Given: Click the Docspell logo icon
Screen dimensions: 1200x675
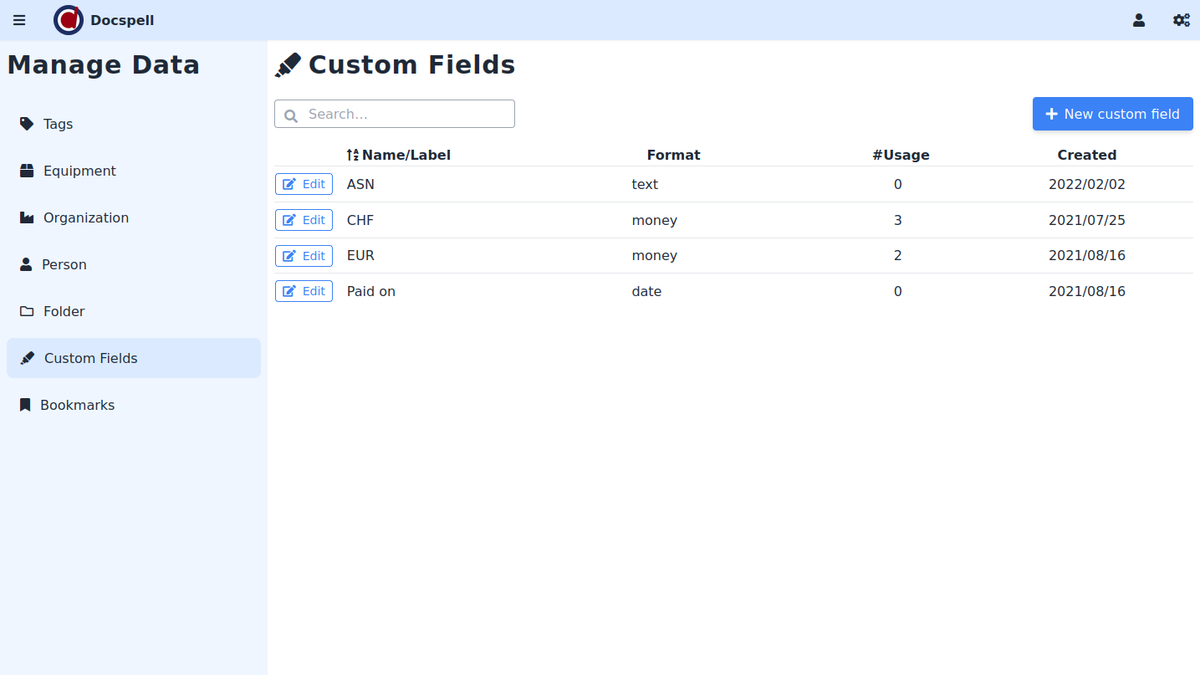Looking at the screenshot, I should click(x=68, y=20).
